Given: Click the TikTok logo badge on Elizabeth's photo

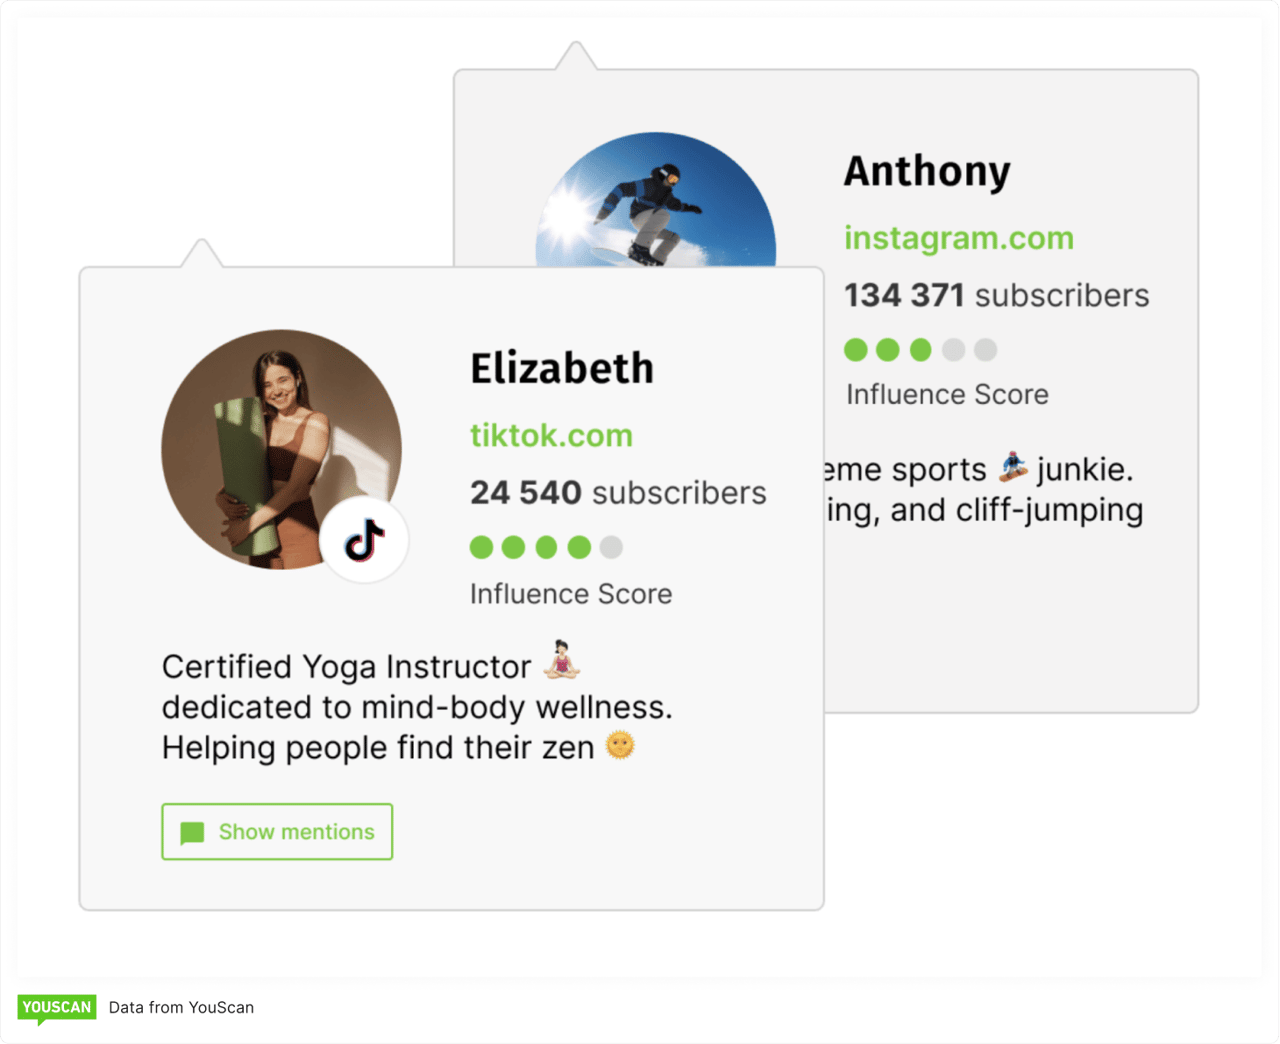Looking at the screenshot, I should click(364, 541).
